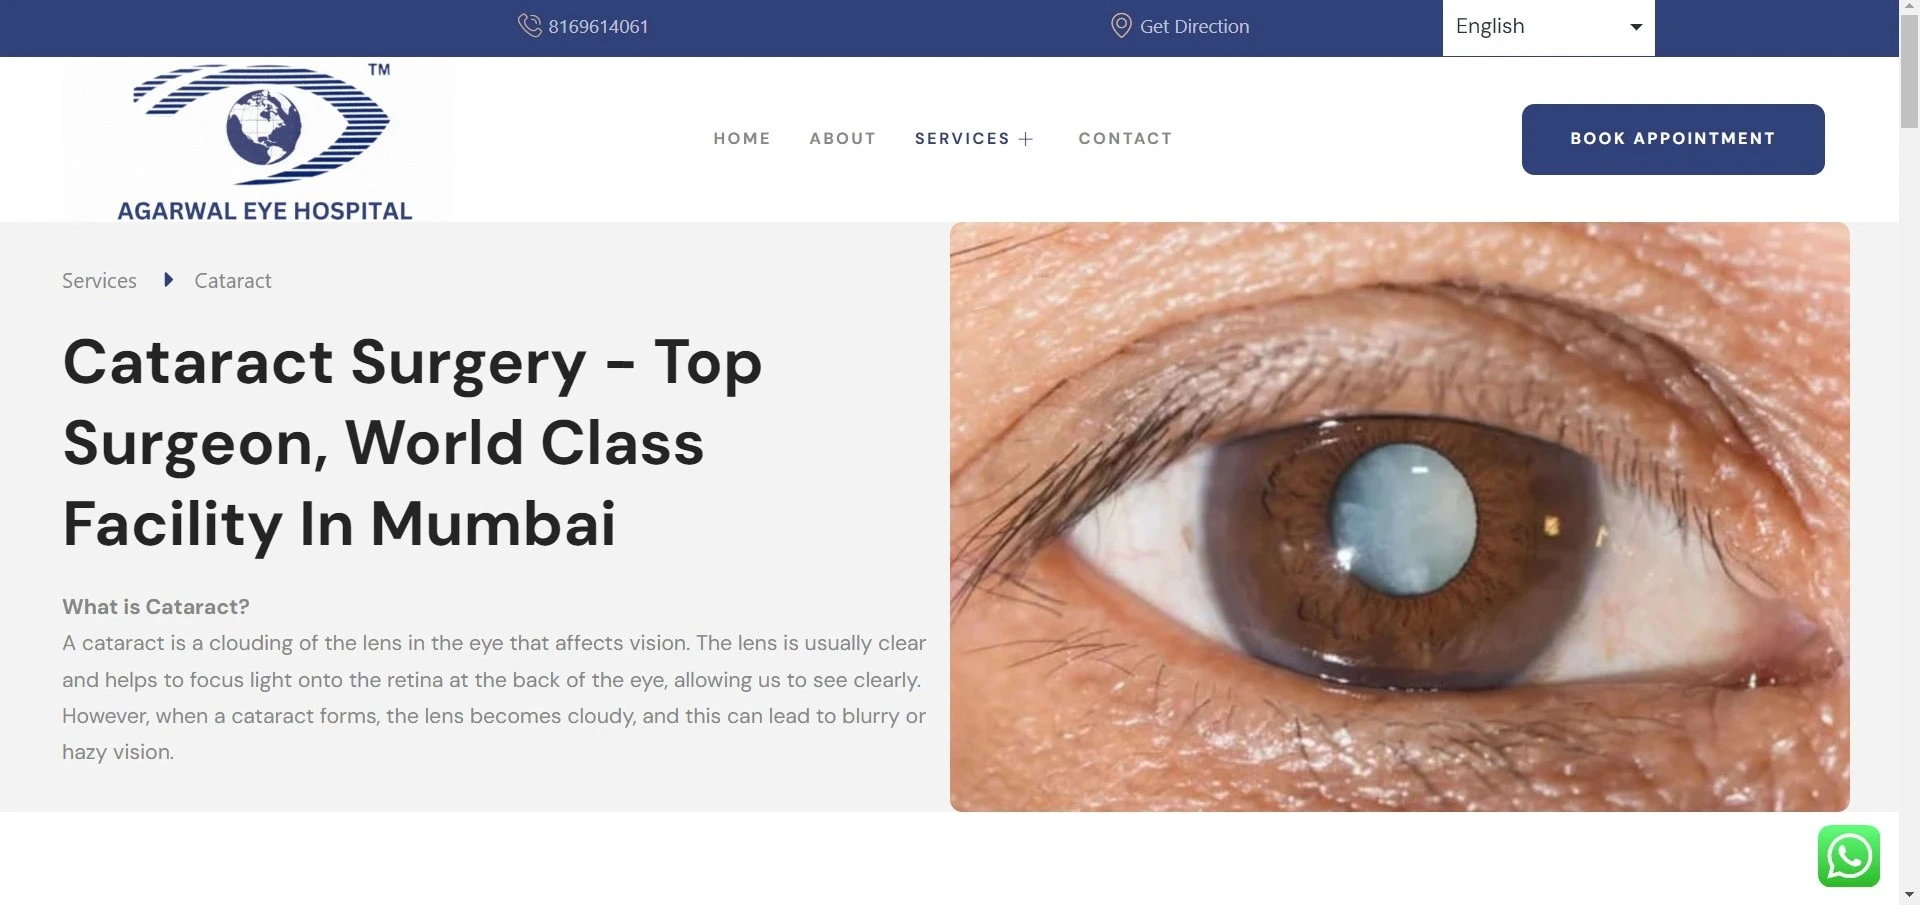1920x905 pixels.
Task: Navigate to the Contact page
Action: coord(1125,139)
